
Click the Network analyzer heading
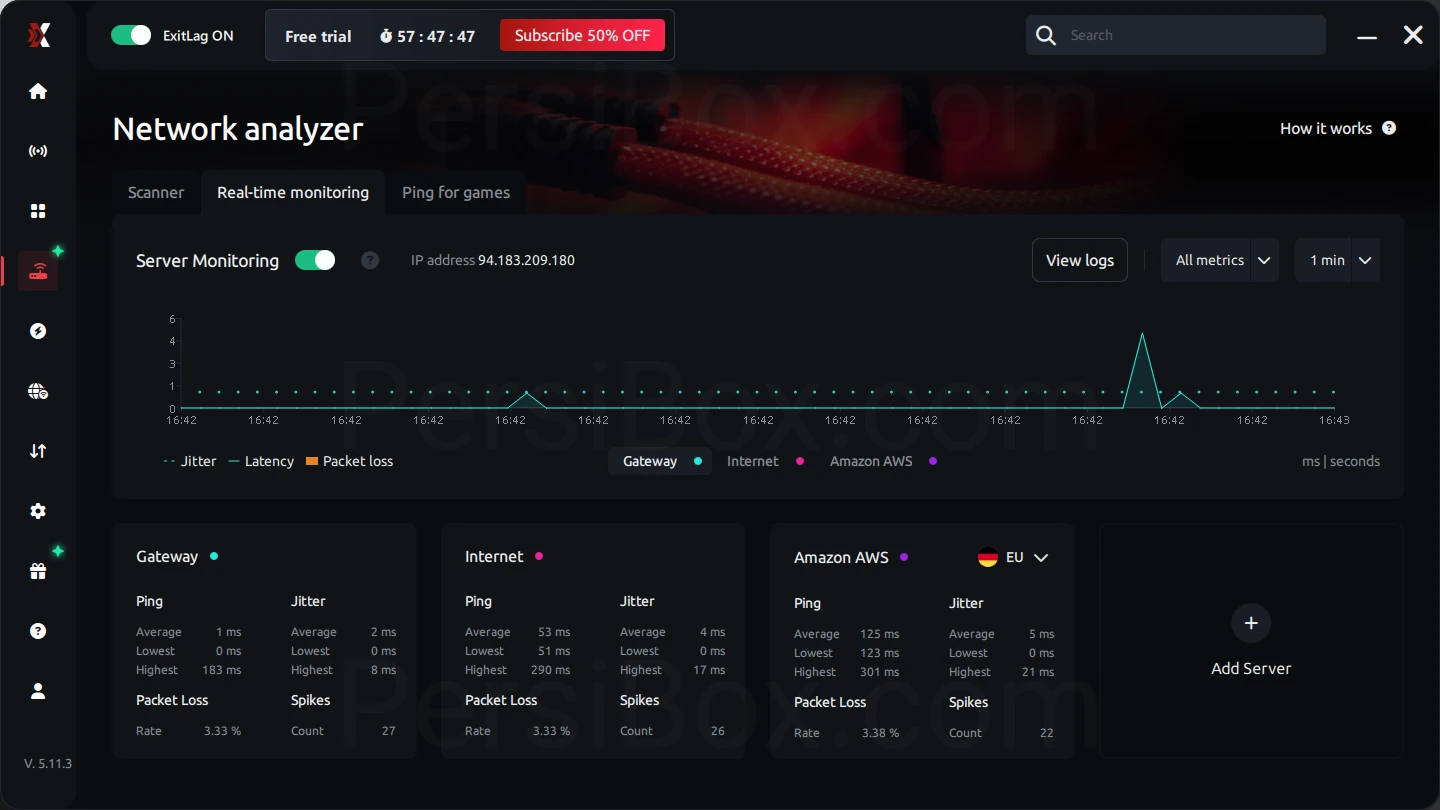coord(238,129)
